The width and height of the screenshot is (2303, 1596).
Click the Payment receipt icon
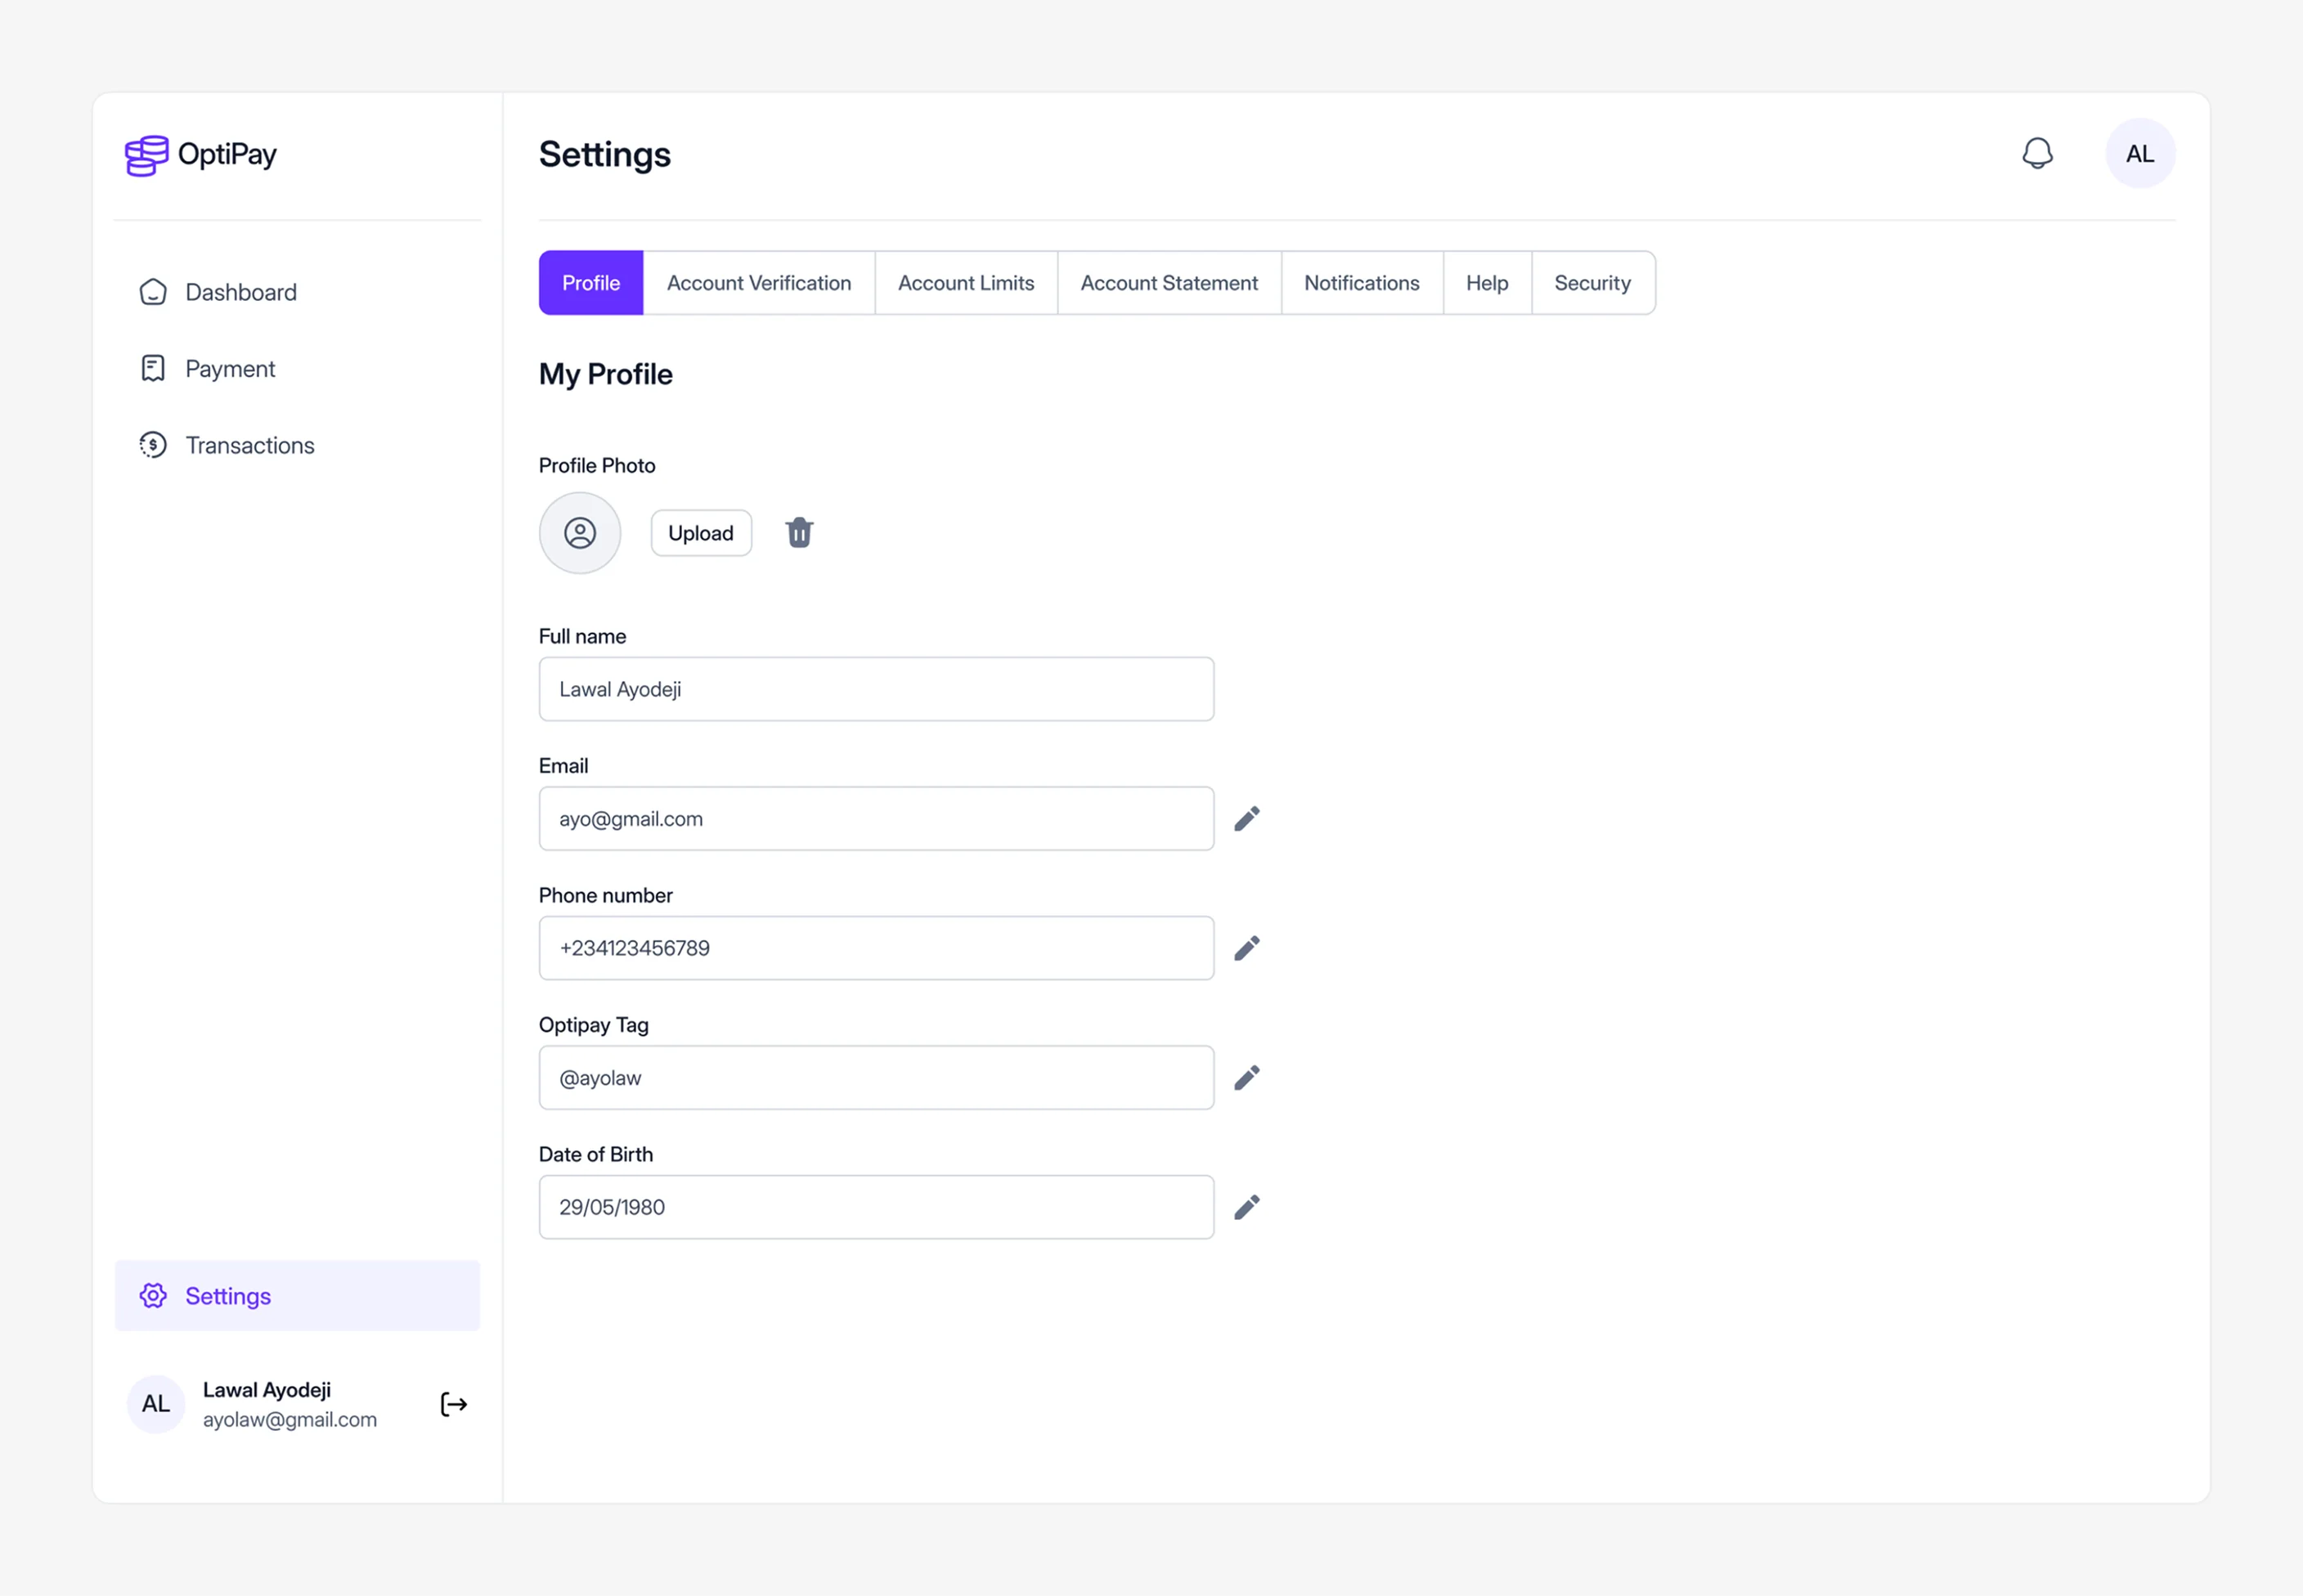pos(153,368)
